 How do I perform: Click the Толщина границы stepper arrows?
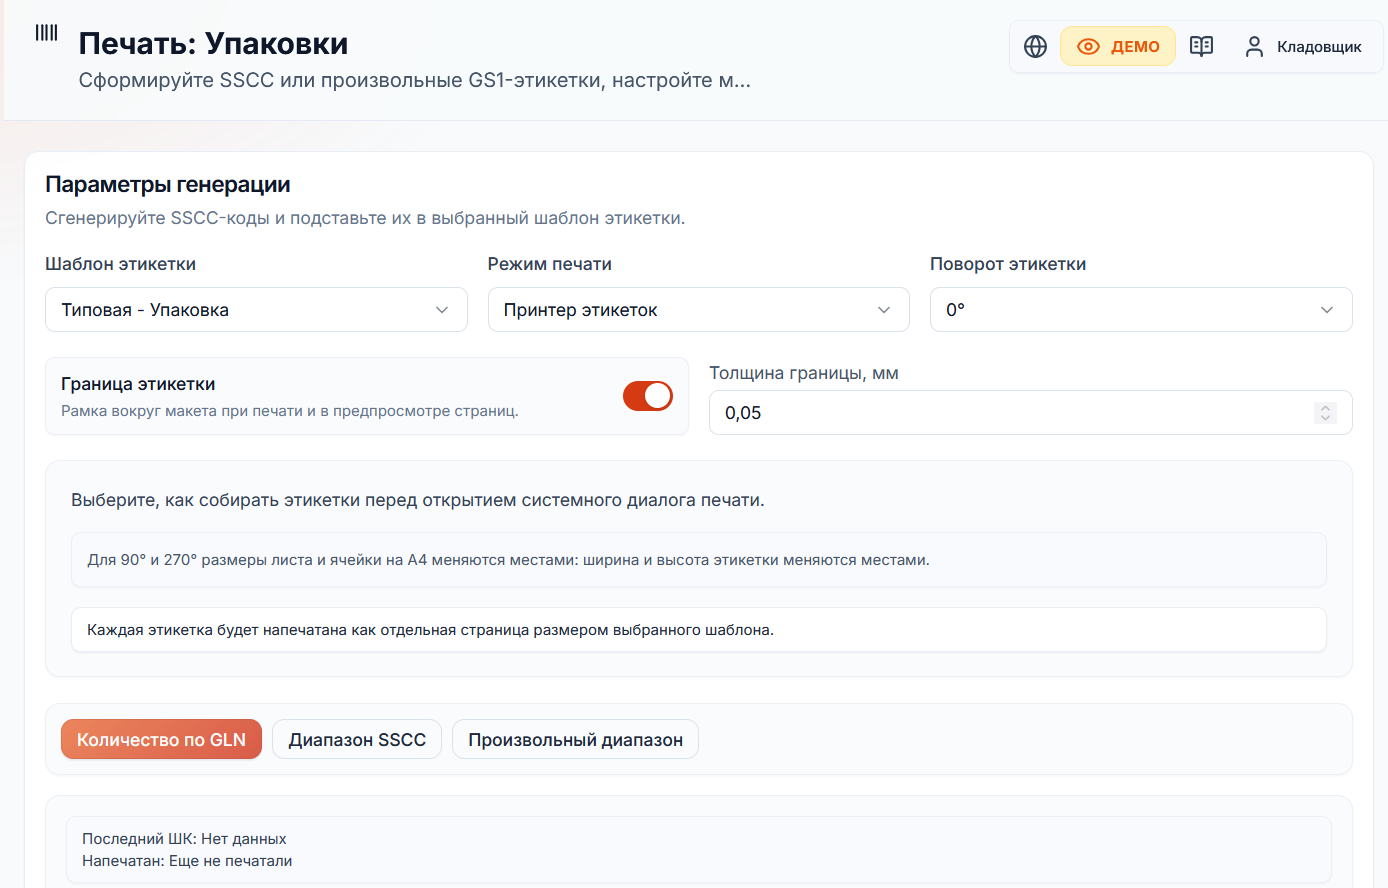[1325, 413]
